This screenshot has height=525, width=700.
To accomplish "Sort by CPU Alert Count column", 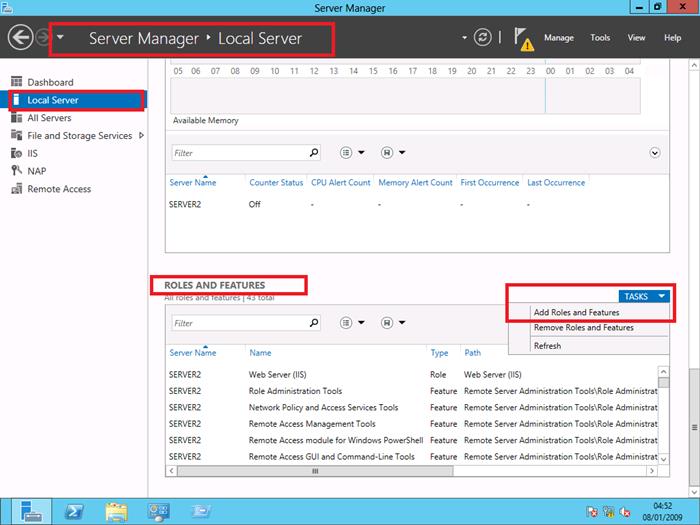I will tap(341, 183).
